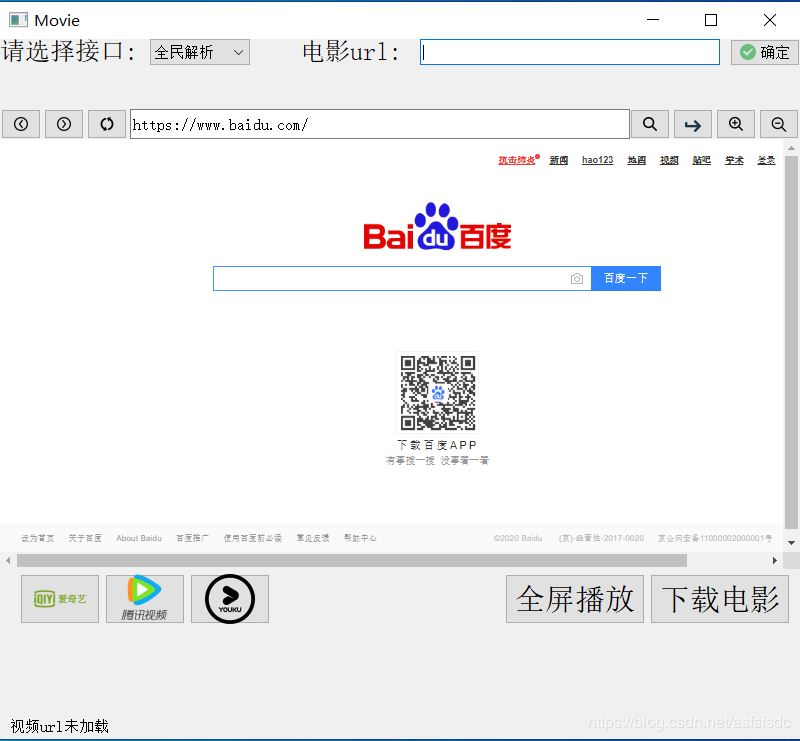Screen dimensions: 800x741
Task: Open the hao123 link
Action: [x=597, y=160]
